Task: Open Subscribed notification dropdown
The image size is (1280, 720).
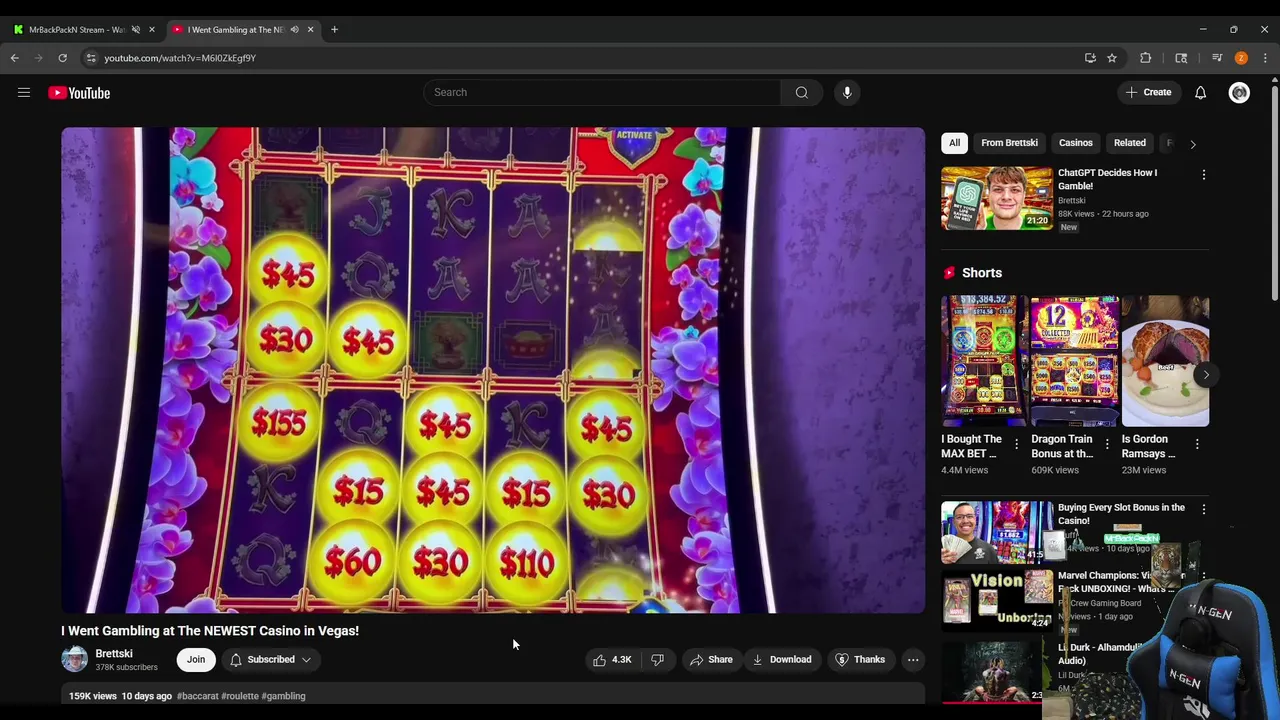Action: [270, 660]
